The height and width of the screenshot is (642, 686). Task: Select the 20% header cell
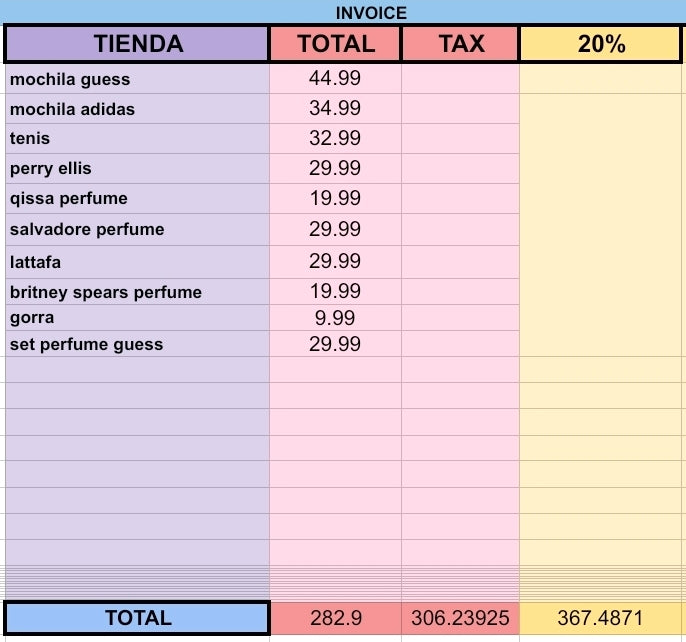click(600, 44)
